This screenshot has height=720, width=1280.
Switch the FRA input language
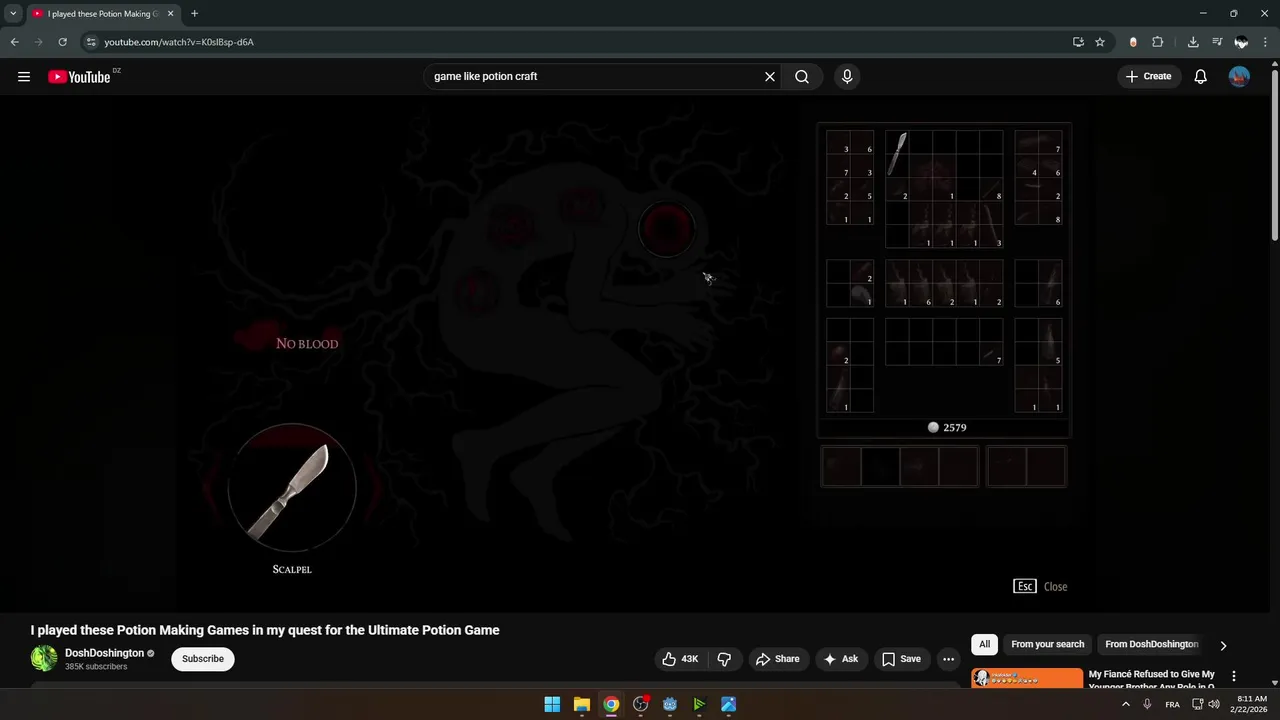tap(1173, 705)
